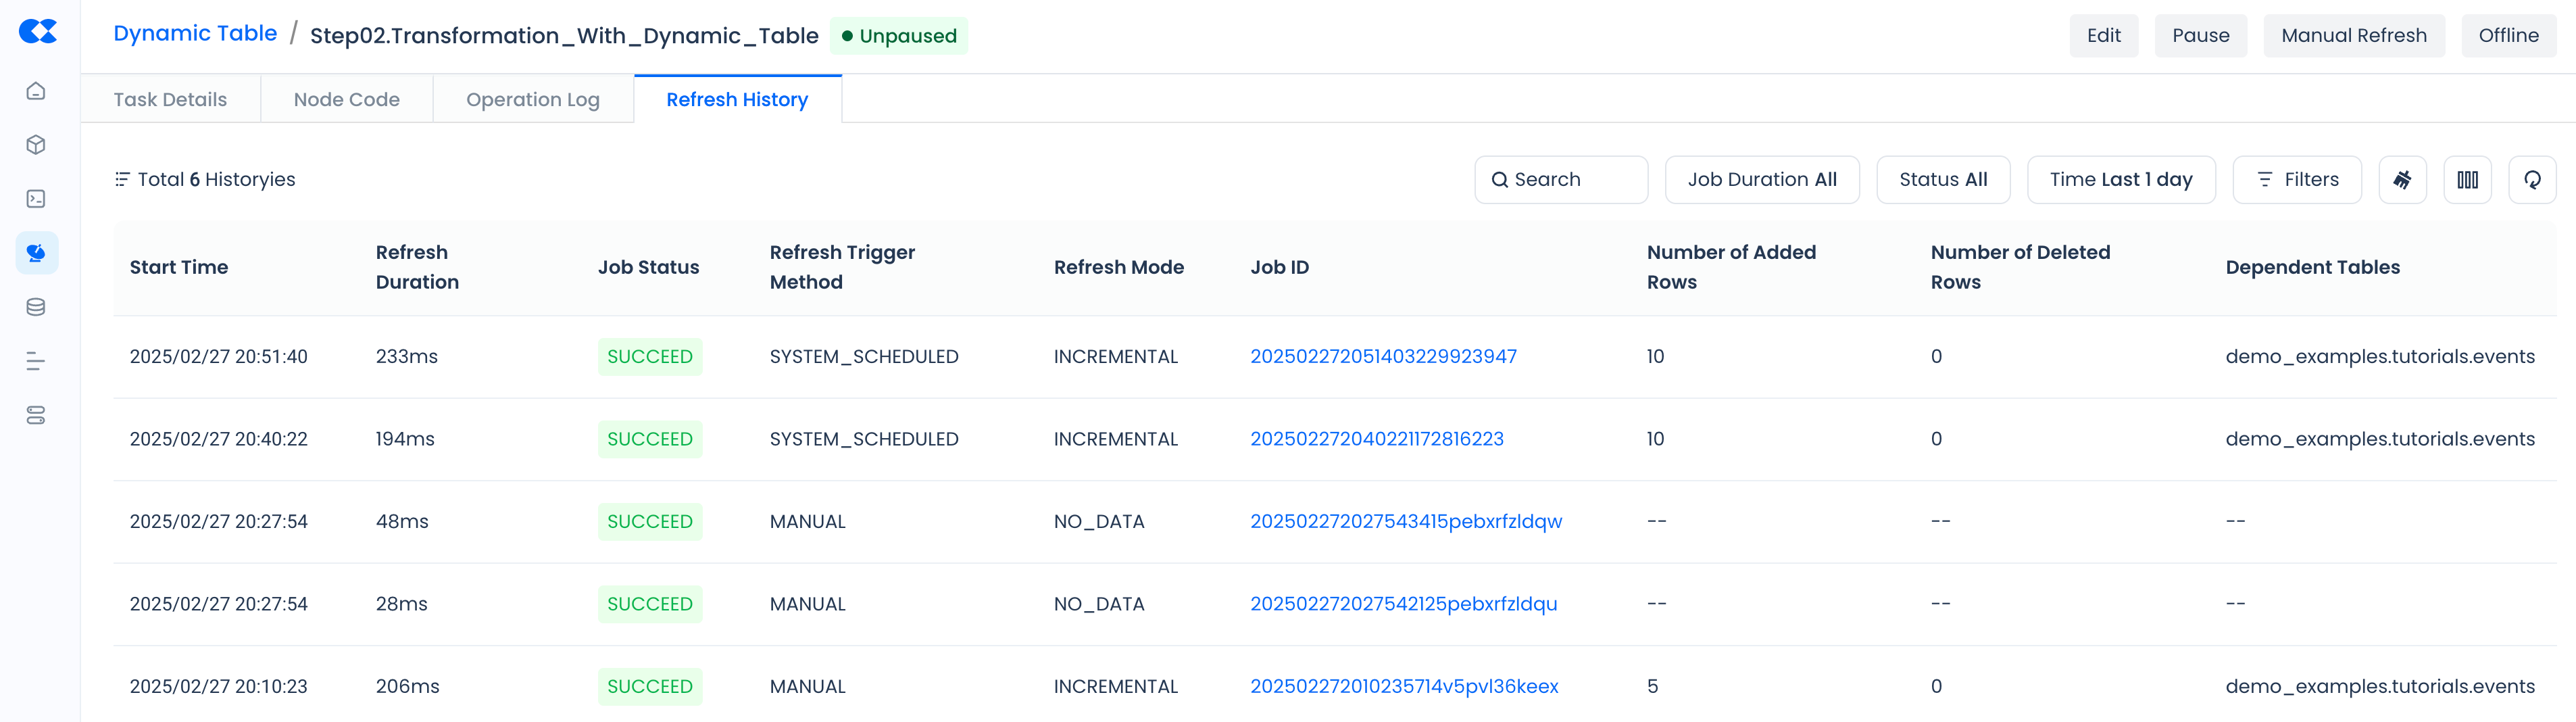The height and width of the screenshot is (722, 2576).
Task: Click the database cylinder sidebar icon
Action: (36, 307)
